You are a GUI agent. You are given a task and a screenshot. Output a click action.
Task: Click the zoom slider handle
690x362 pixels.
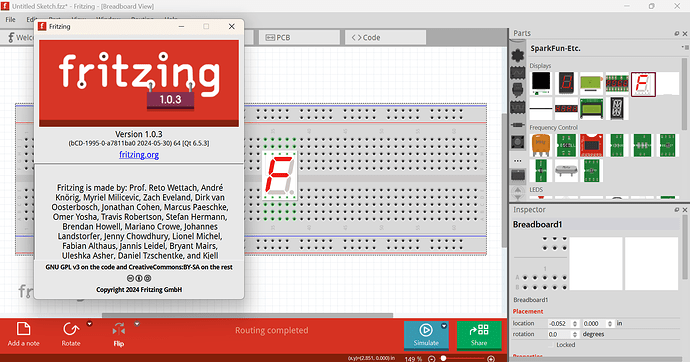point(444,358)
